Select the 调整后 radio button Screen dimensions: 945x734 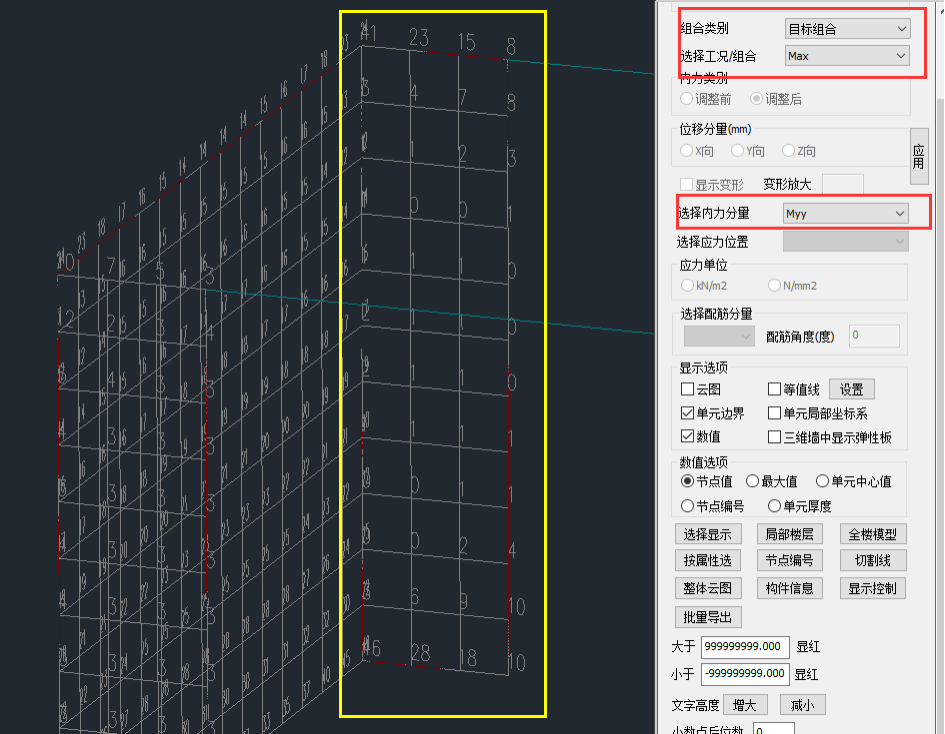pyautogui.click(x=756, y=99)
